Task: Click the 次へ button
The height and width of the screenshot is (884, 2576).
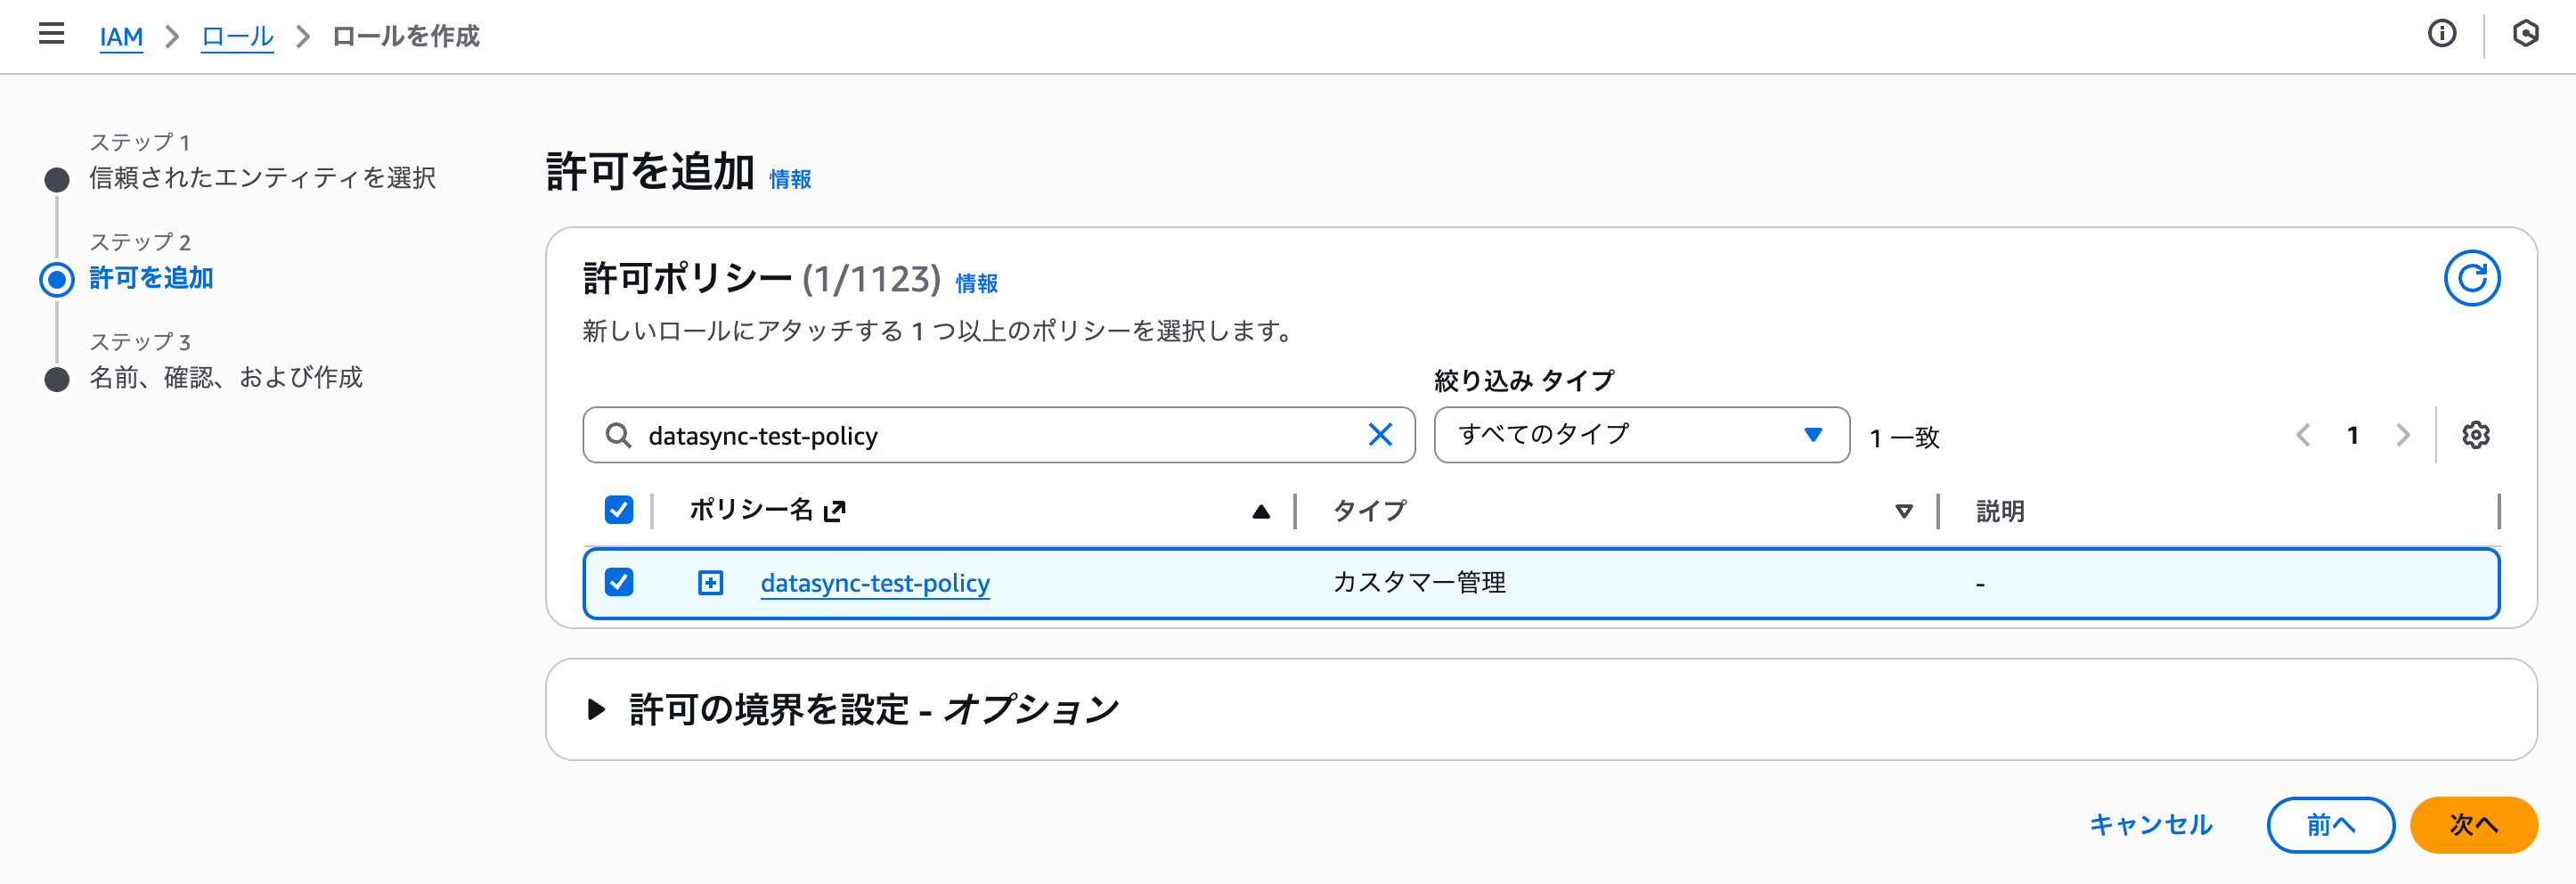Action: coord(2473,824)
